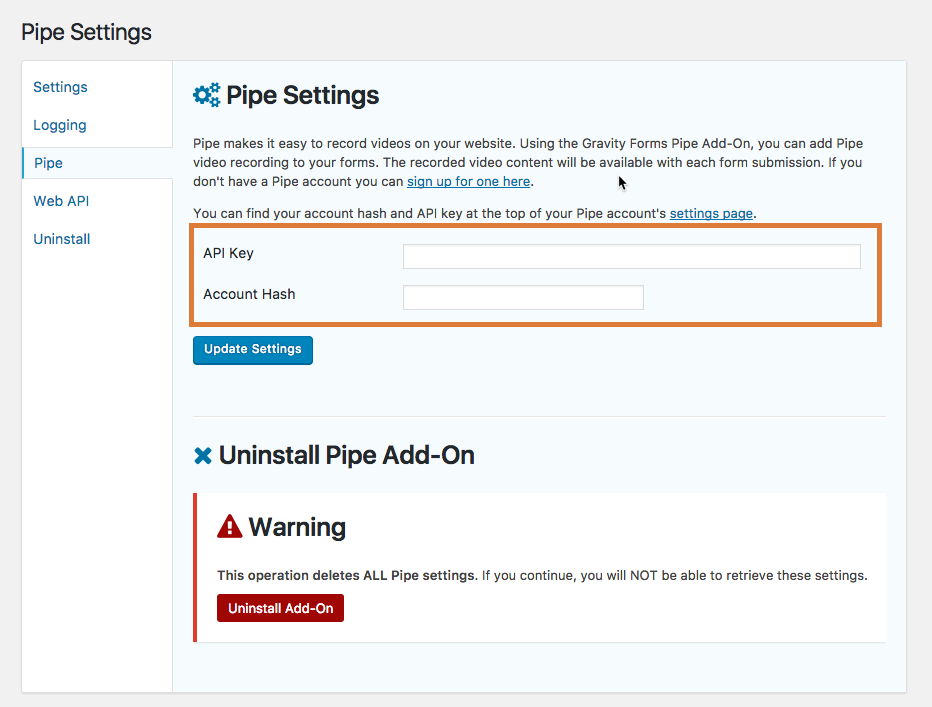Click the blue X icon beside Uninstall heading
The height and width of the screenshot is (707, 932).
[x=203, y=456]
